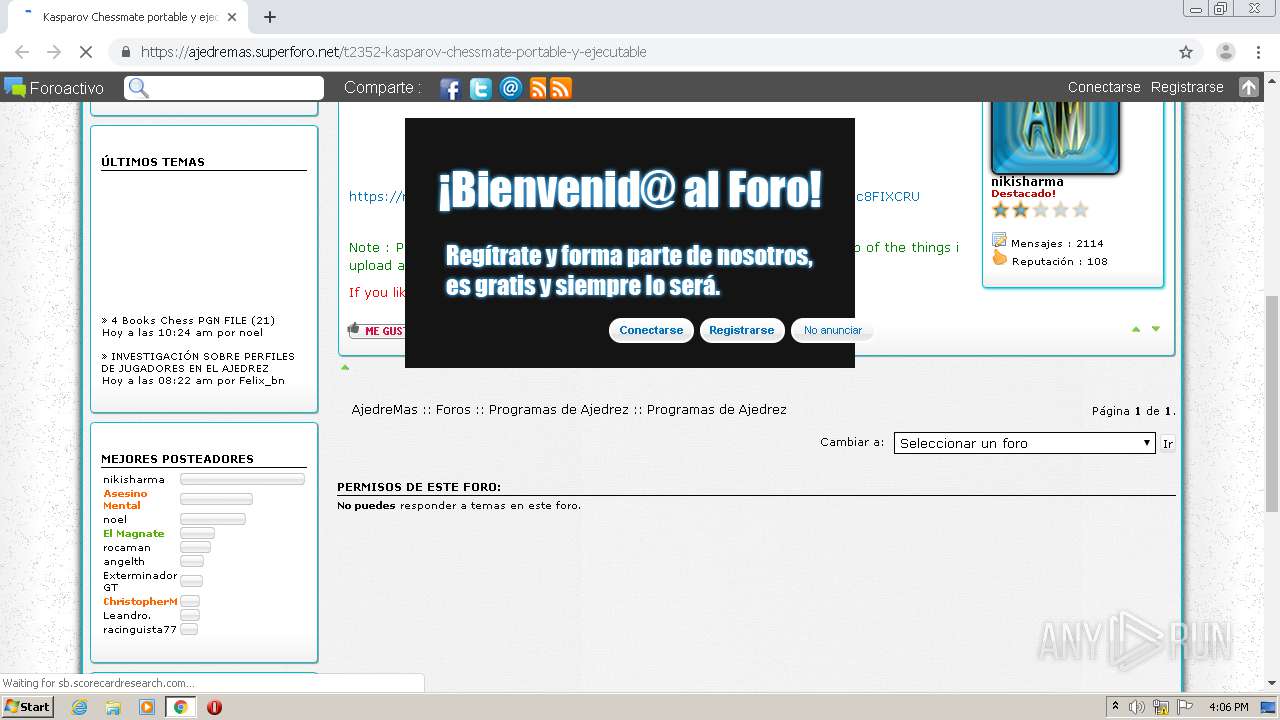Click the Chrome address bar URL

tap(394, 52)
